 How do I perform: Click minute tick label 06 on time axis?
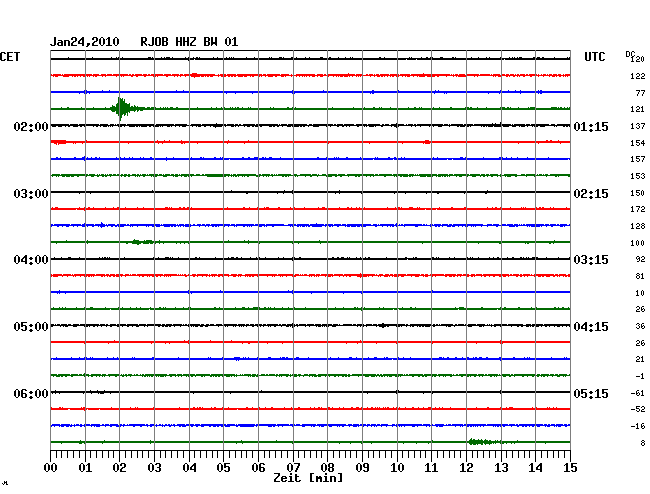pos(258,468)
